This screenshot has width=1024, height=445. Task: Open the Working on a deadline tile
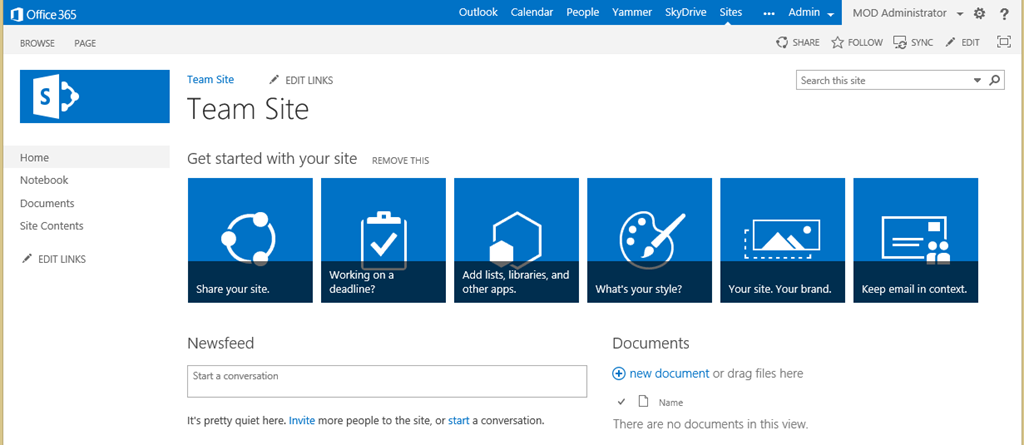383,240
